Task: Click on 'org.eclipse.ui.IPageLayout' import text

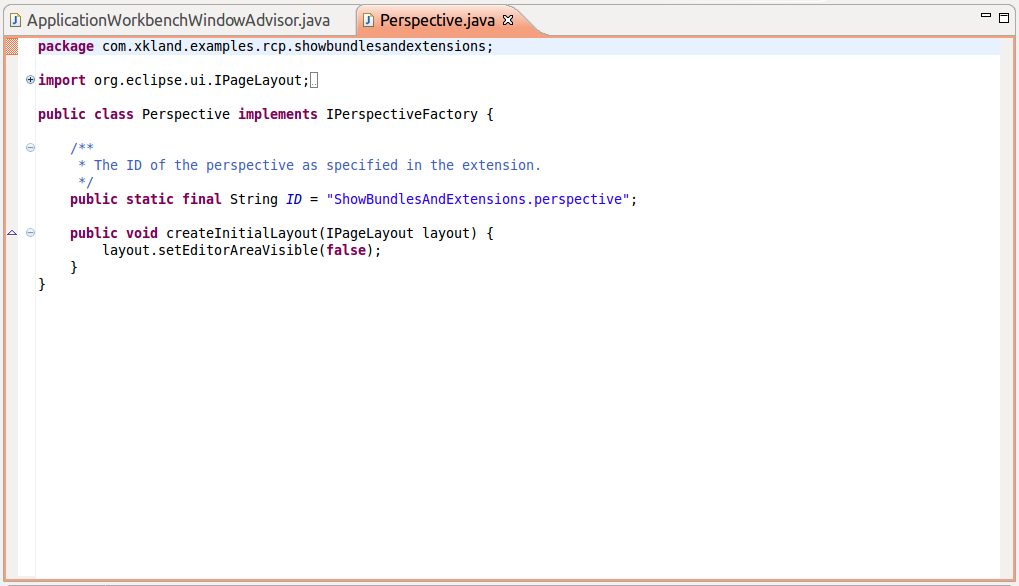Action: [x=198, y=81]
